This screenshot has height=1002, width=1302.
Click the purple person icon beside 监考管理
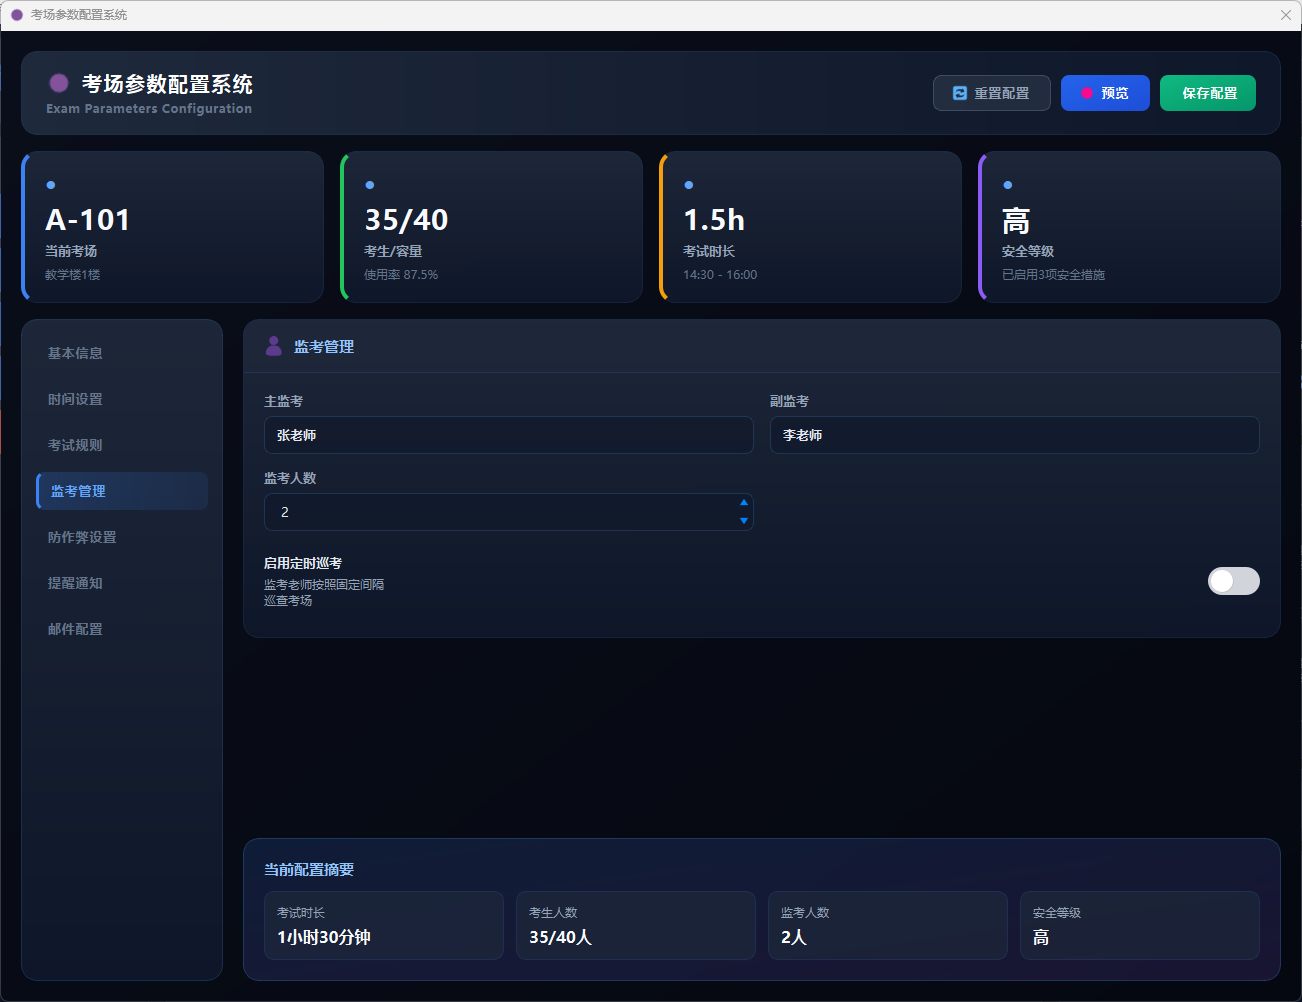click(273, 346)
